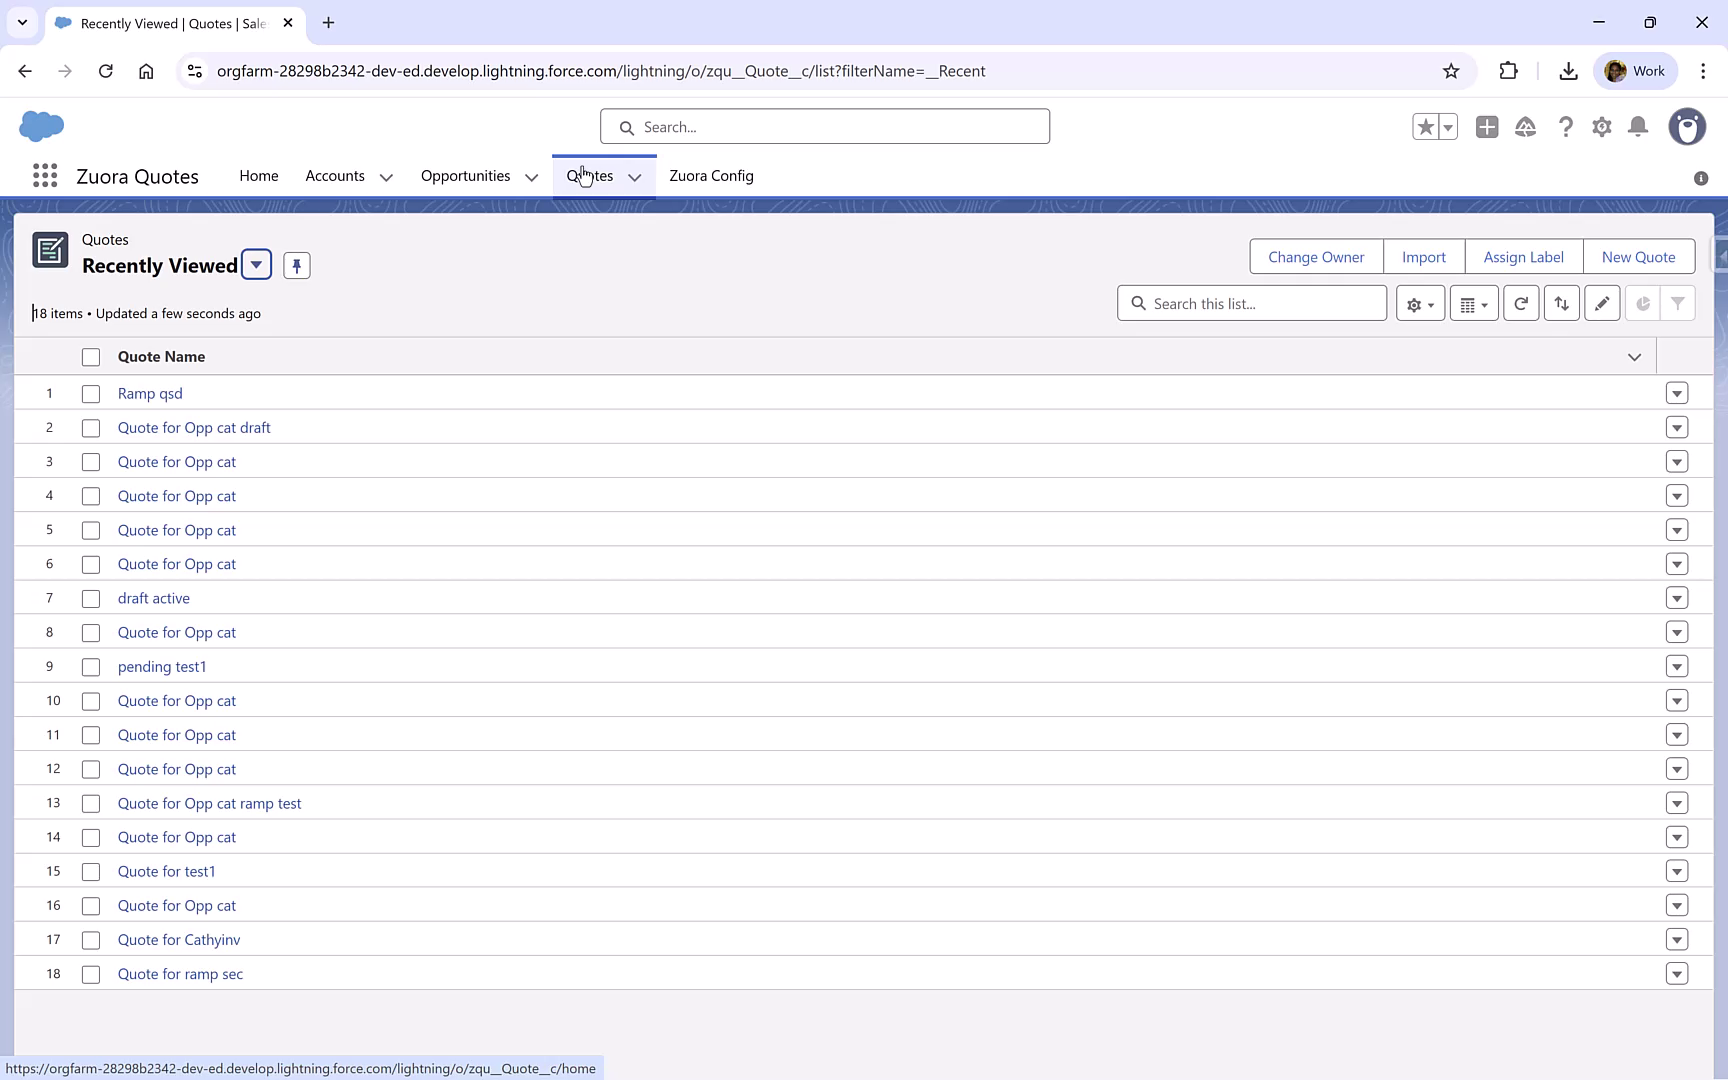Open row actions for pending test1
This screenshot has width=1728, height=1080.
pyautogui.click(x=1677, y=666)
